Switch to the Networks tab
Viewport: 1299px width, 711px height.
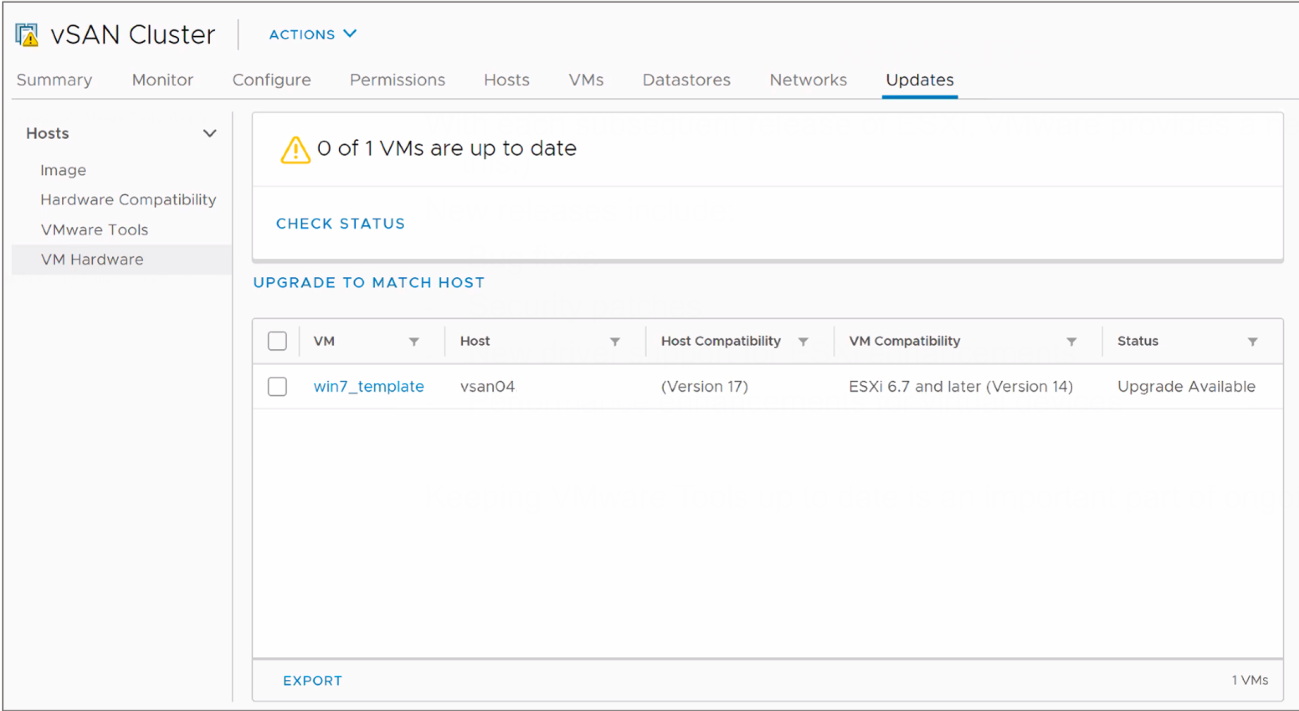[x=808, y=80]
